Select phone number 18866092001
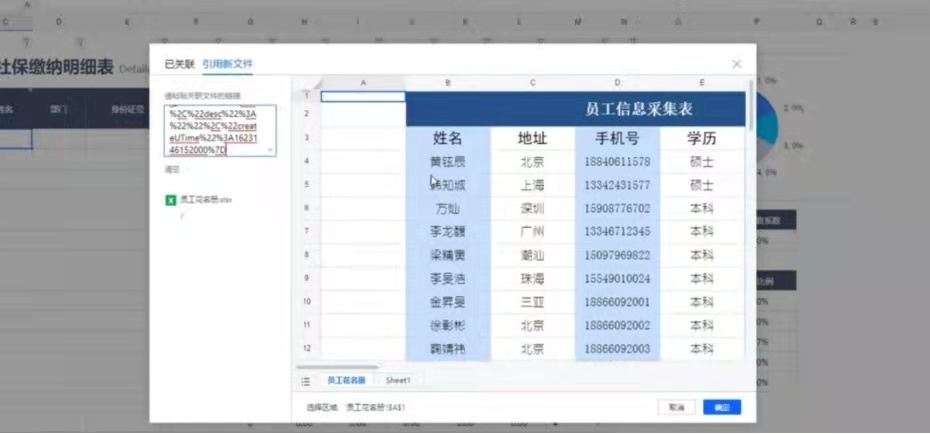The image size is (930, 434). tap(617, 302)
